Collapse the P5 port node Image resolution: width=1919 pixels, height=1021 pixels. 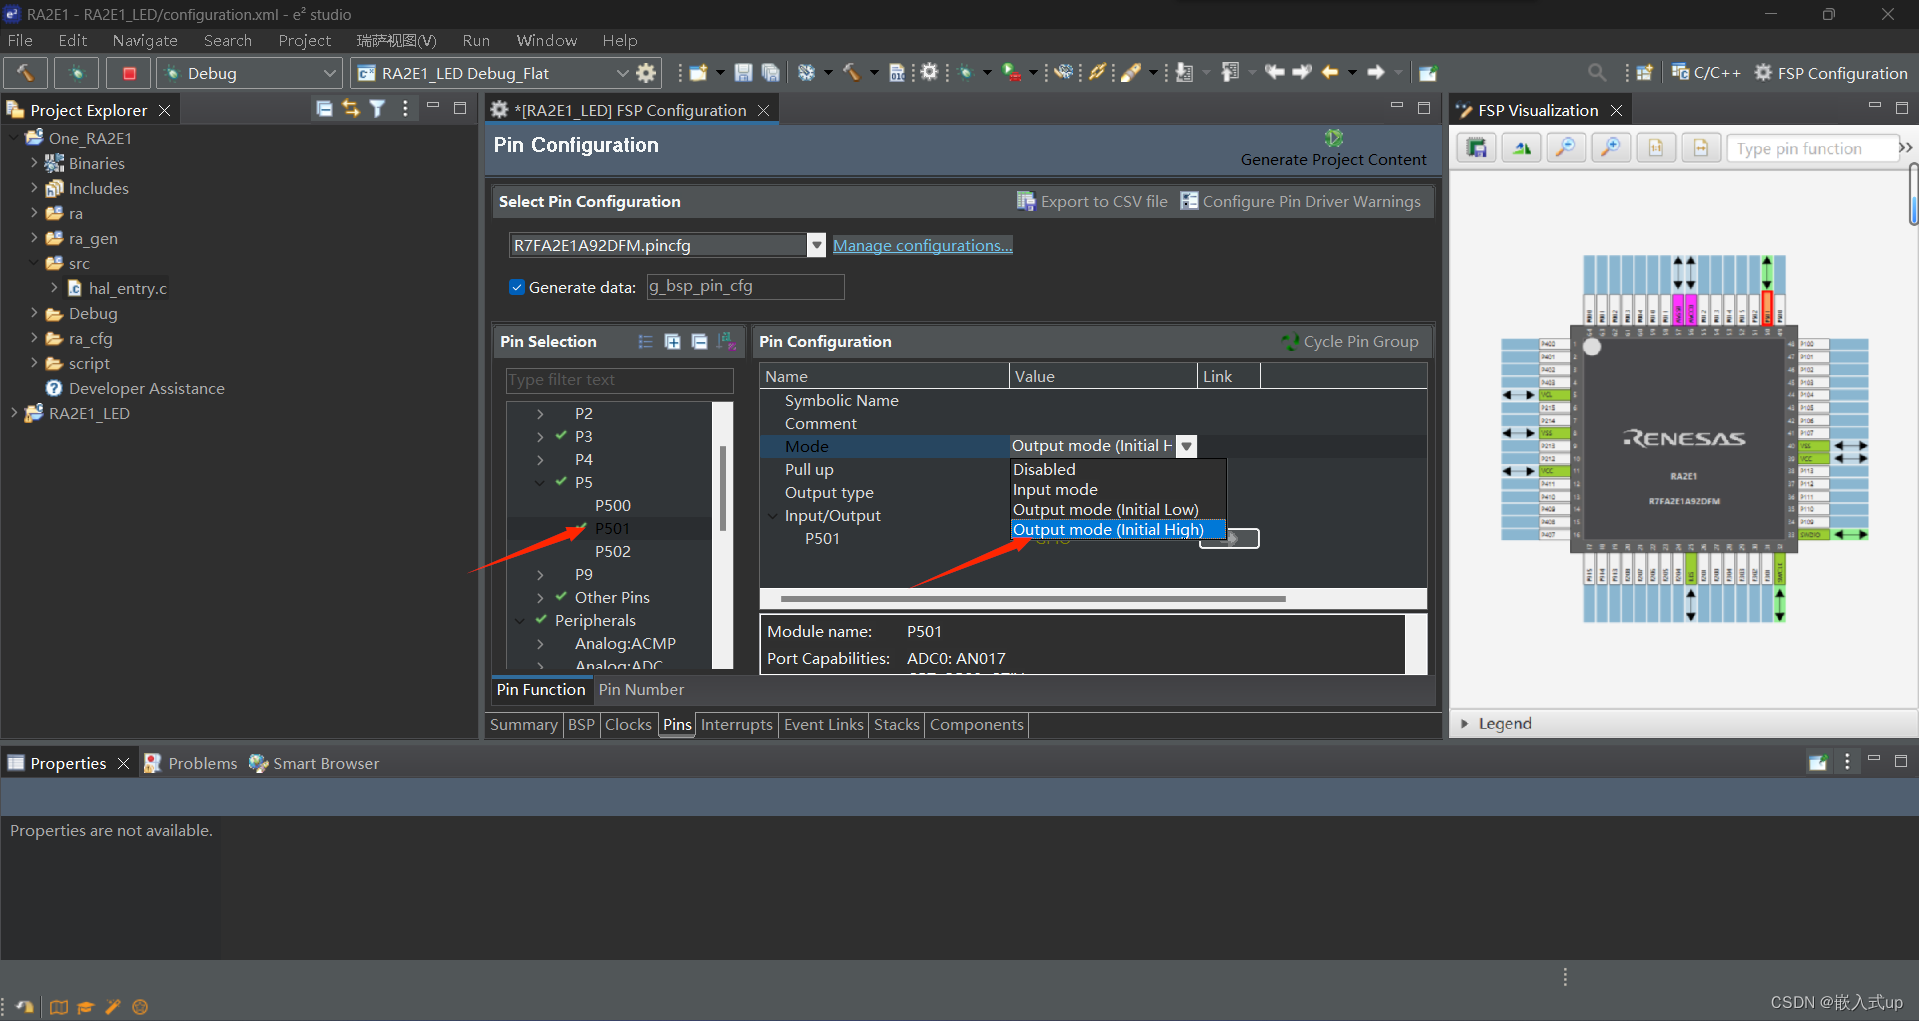coord(540,483)
